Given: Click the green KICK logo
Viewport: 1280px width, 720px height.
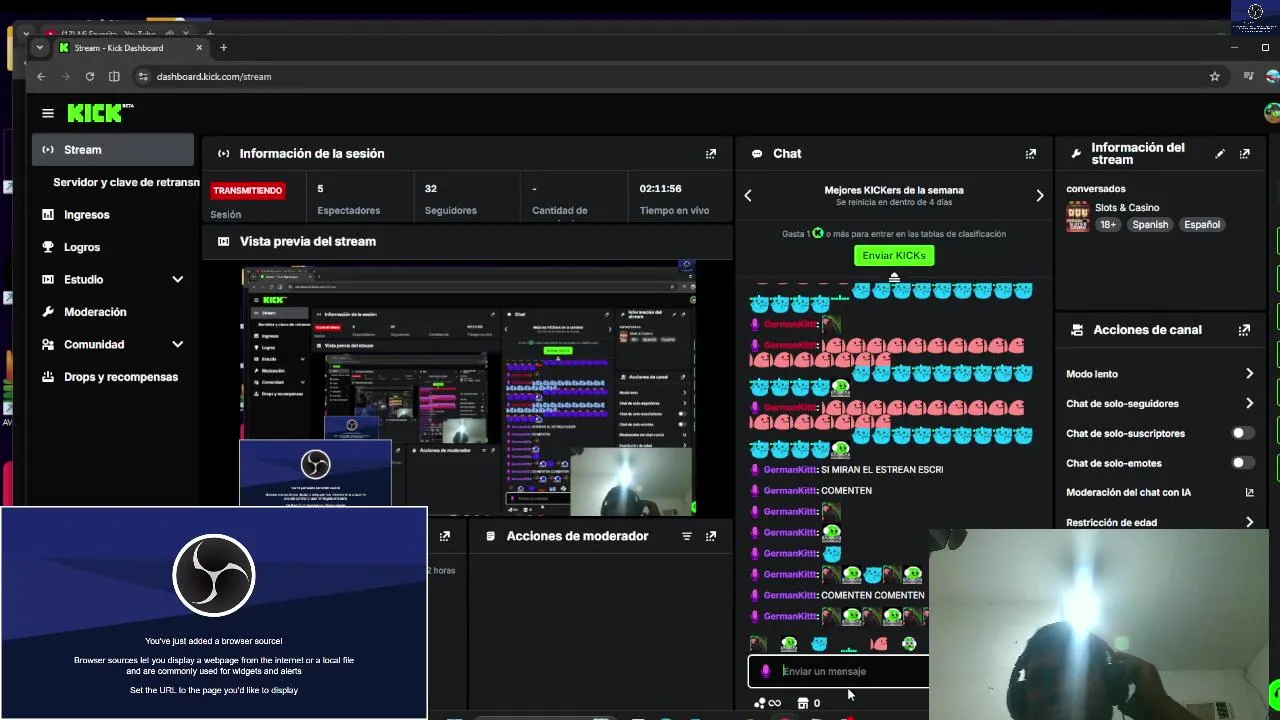Looking at the screenshot, I should [100, 113].
